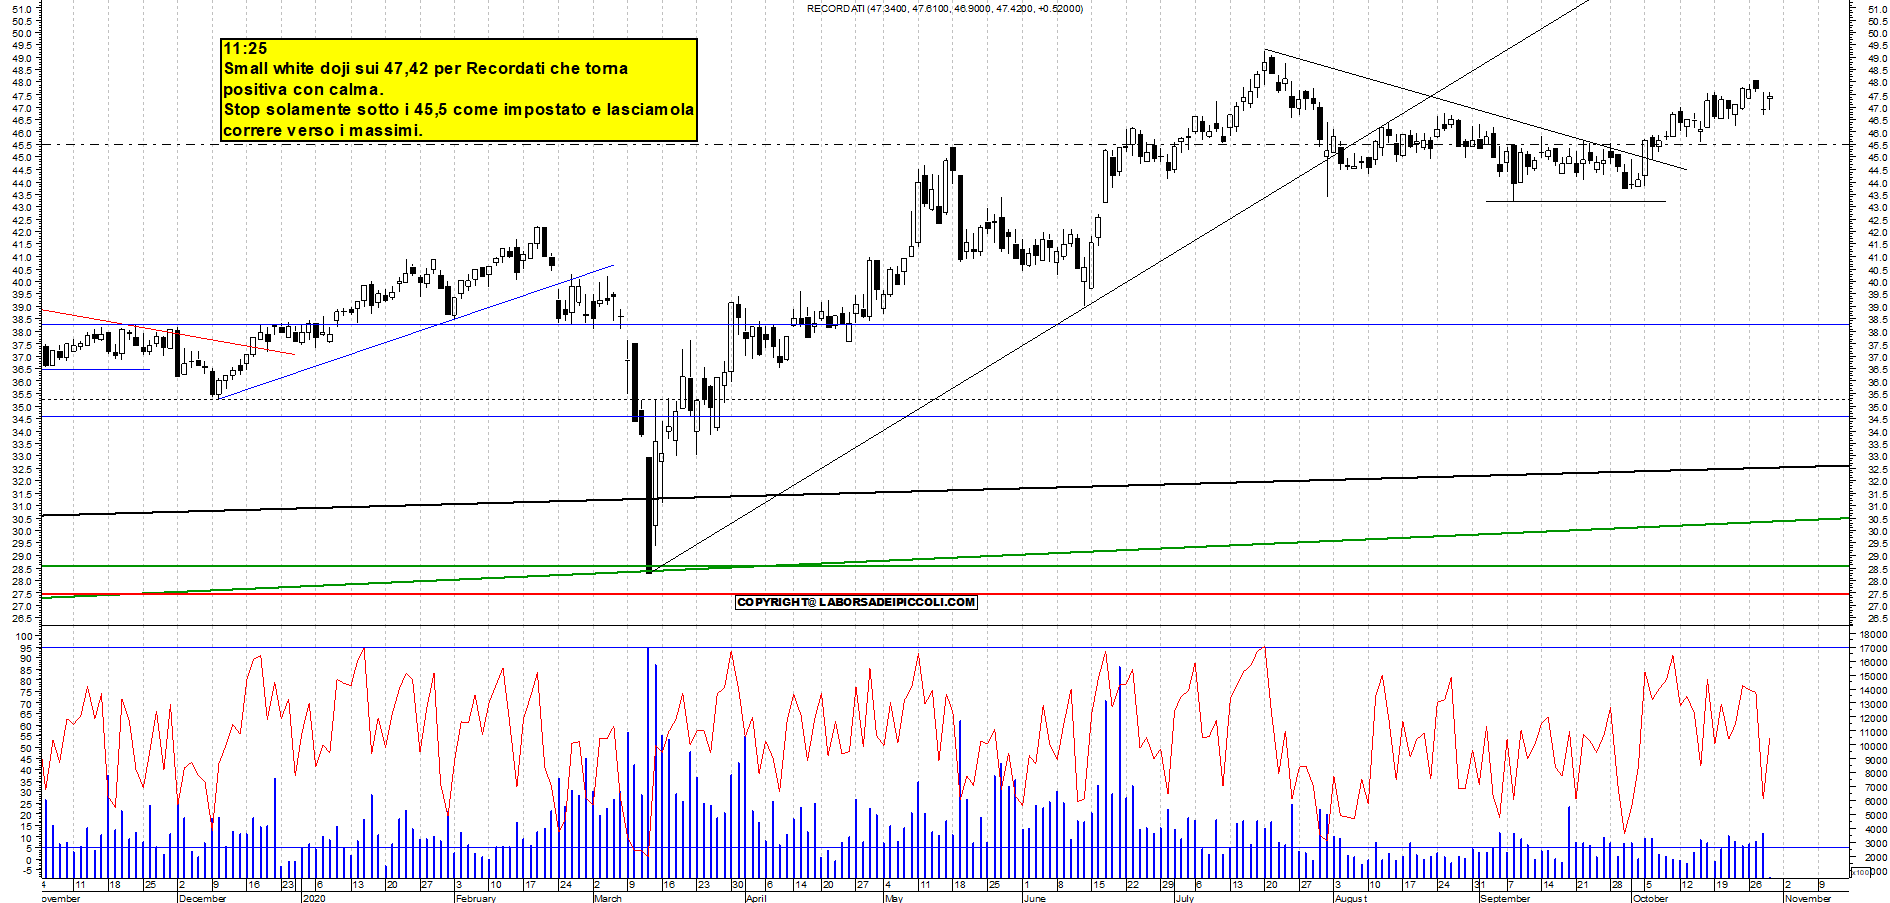Click the RECORDATI chart title with price values

pyautogui.click(x=944, y=9)
